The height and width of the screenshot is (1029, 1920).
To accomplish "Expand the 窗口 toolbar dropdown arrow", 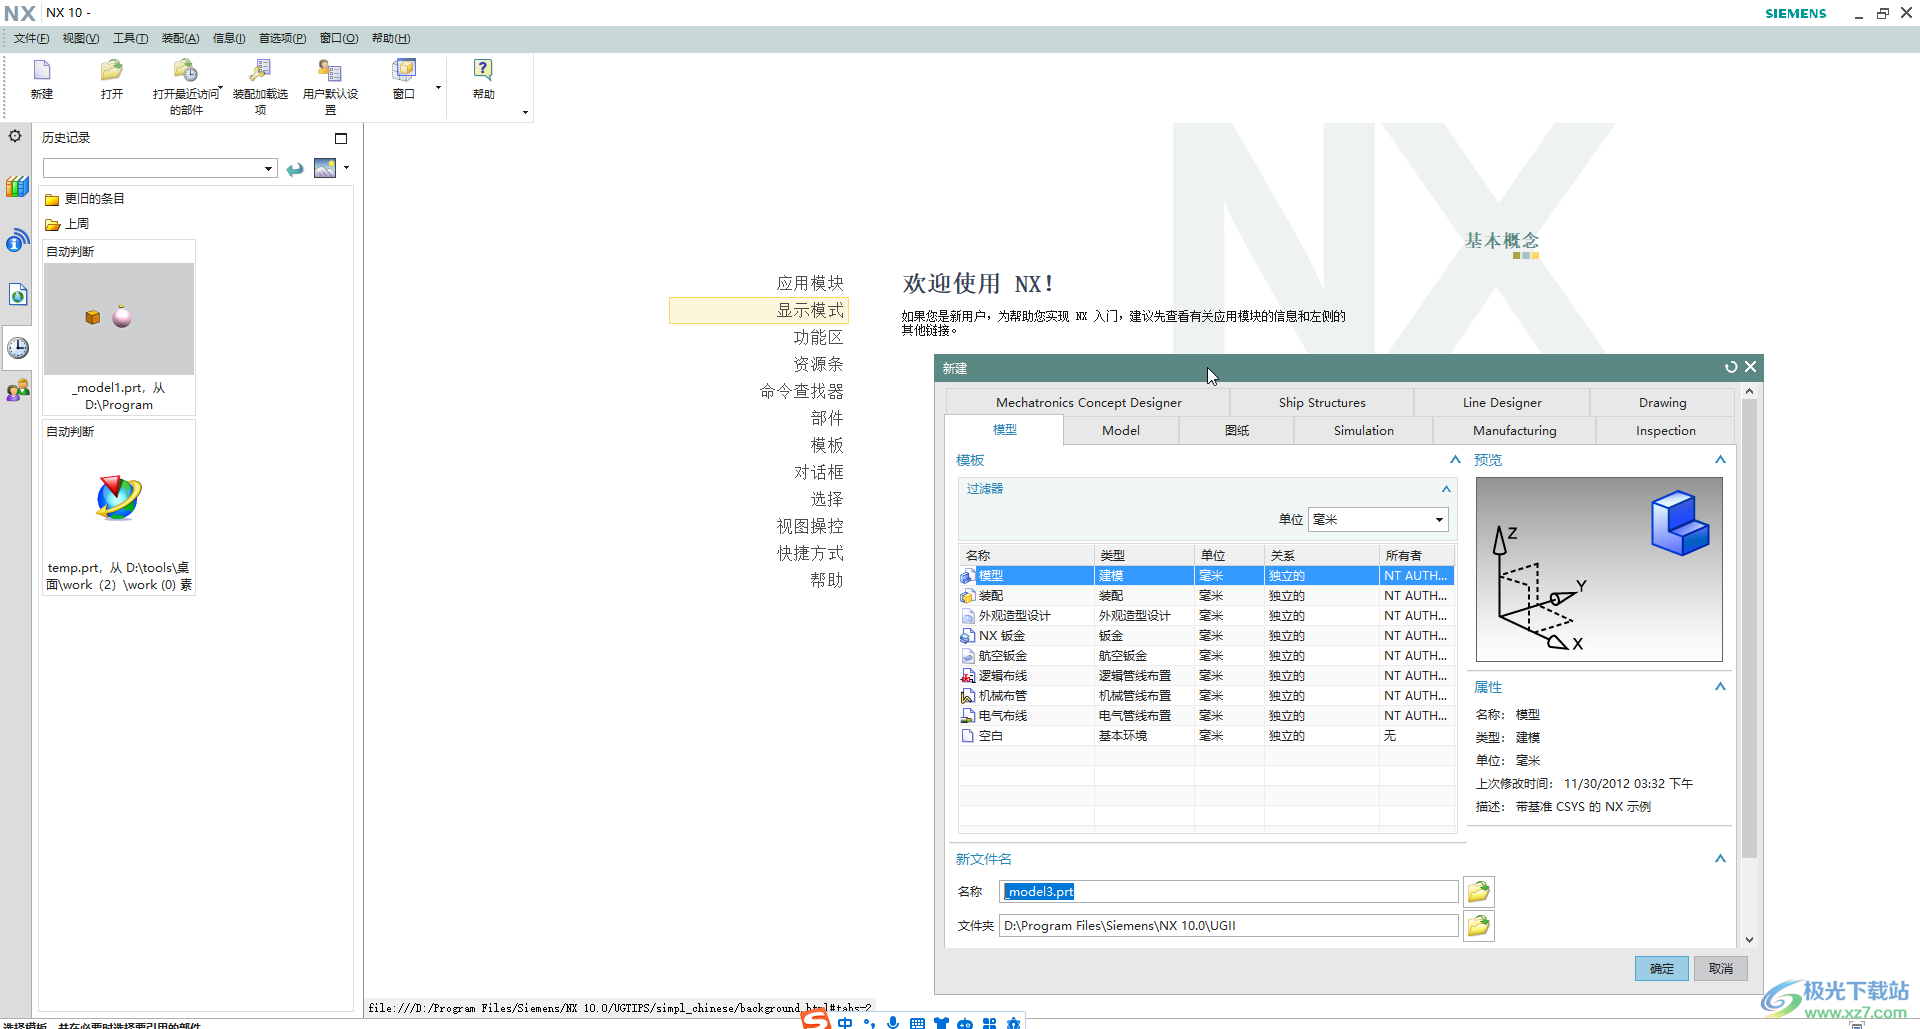I will (x=438, y=88).
